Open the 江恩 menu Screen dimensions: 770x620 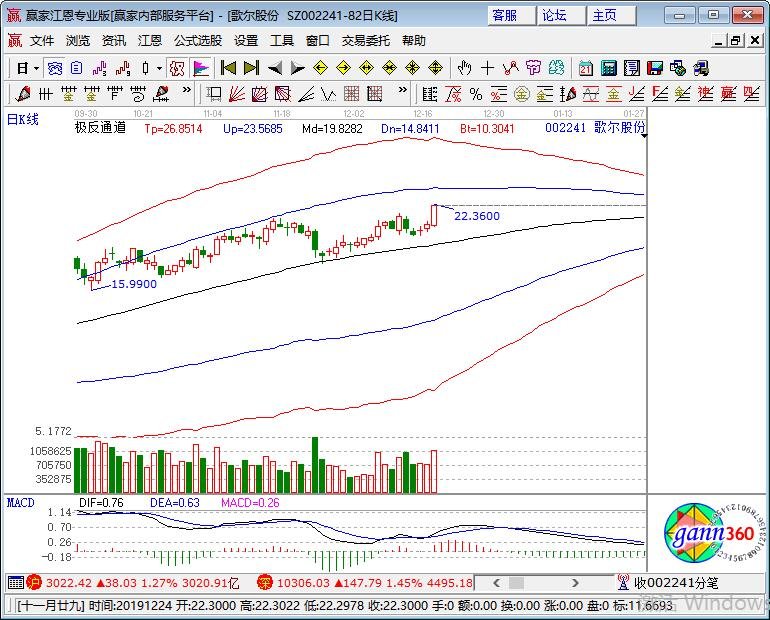150,41
